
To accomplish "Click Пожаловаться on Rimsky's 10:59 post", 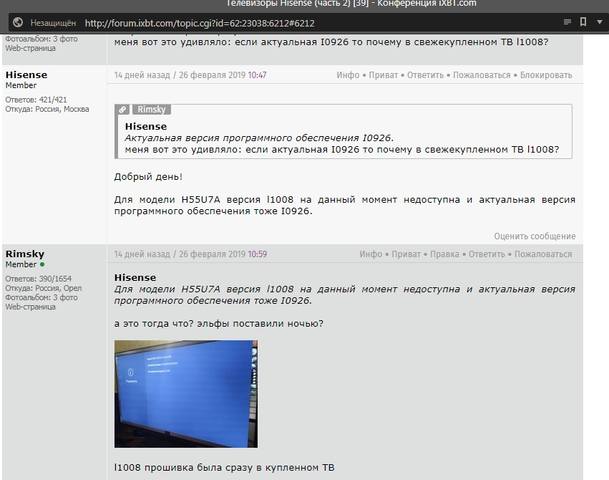I will tap(543, 254).
